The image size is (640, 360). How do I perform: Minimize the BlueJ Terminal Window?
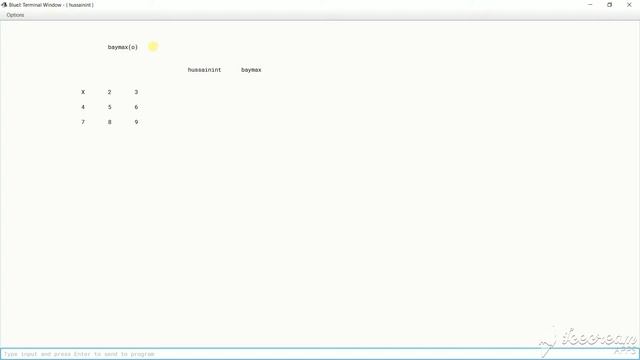[x=590, y=5]
